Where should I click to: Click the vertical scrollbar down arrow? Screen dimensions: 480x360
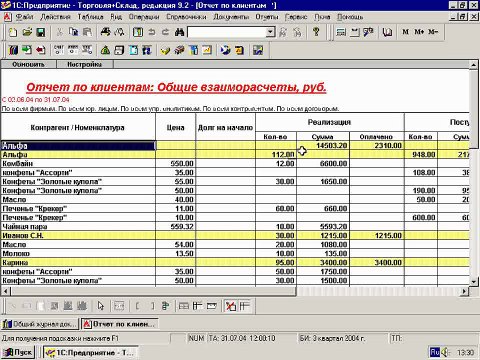point(474,281)
